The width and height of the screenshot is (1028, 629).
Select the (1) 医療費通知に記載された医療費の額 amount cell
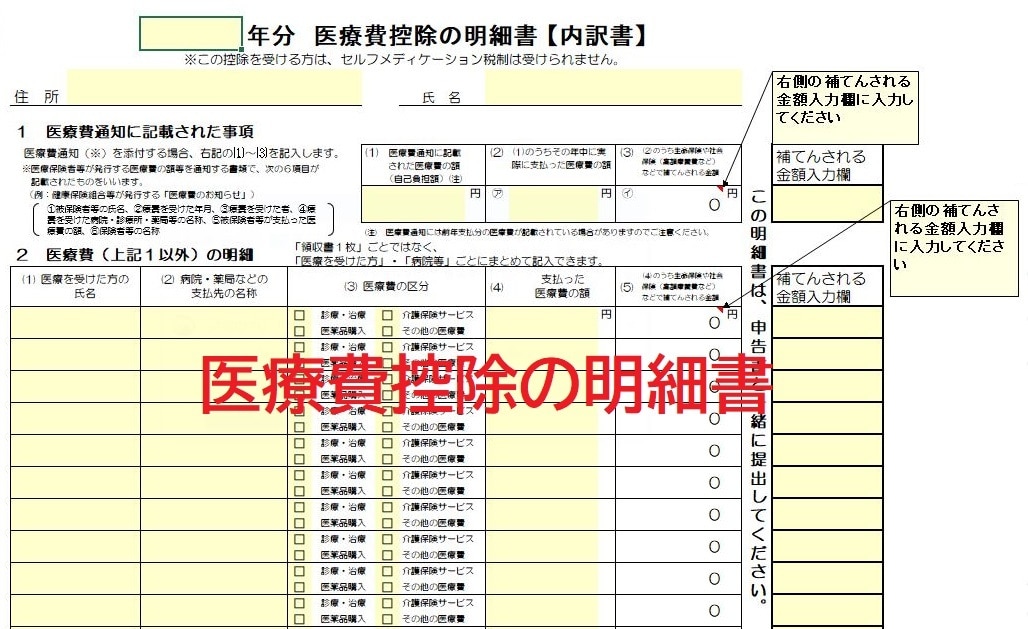click(423, 204)
